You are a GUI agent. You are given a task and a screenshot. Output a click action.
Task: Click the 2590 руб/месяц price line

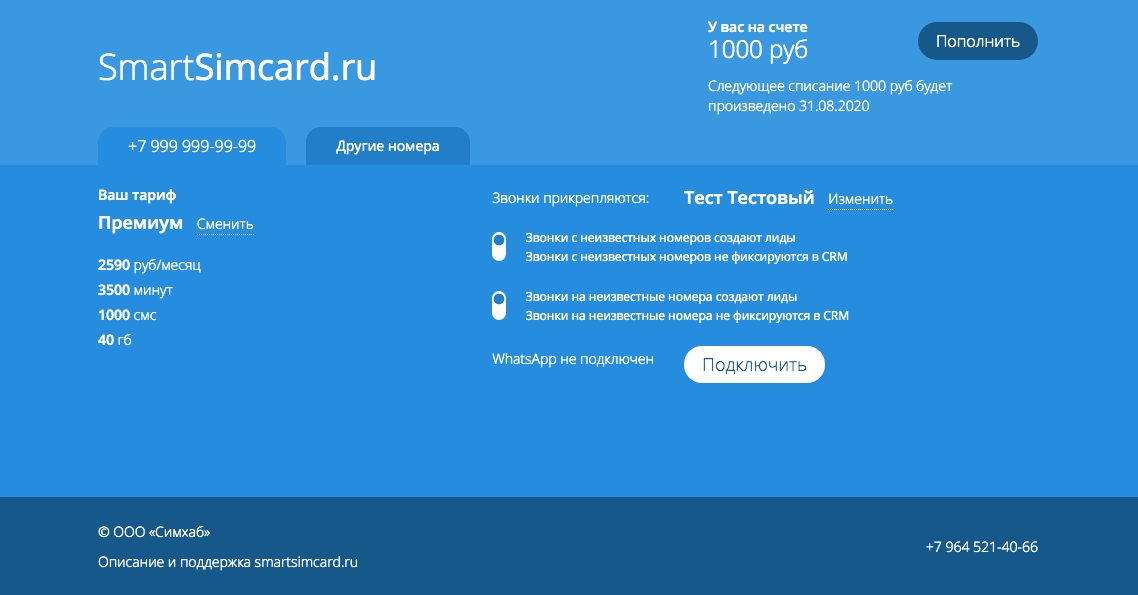(x=150, y=265)
